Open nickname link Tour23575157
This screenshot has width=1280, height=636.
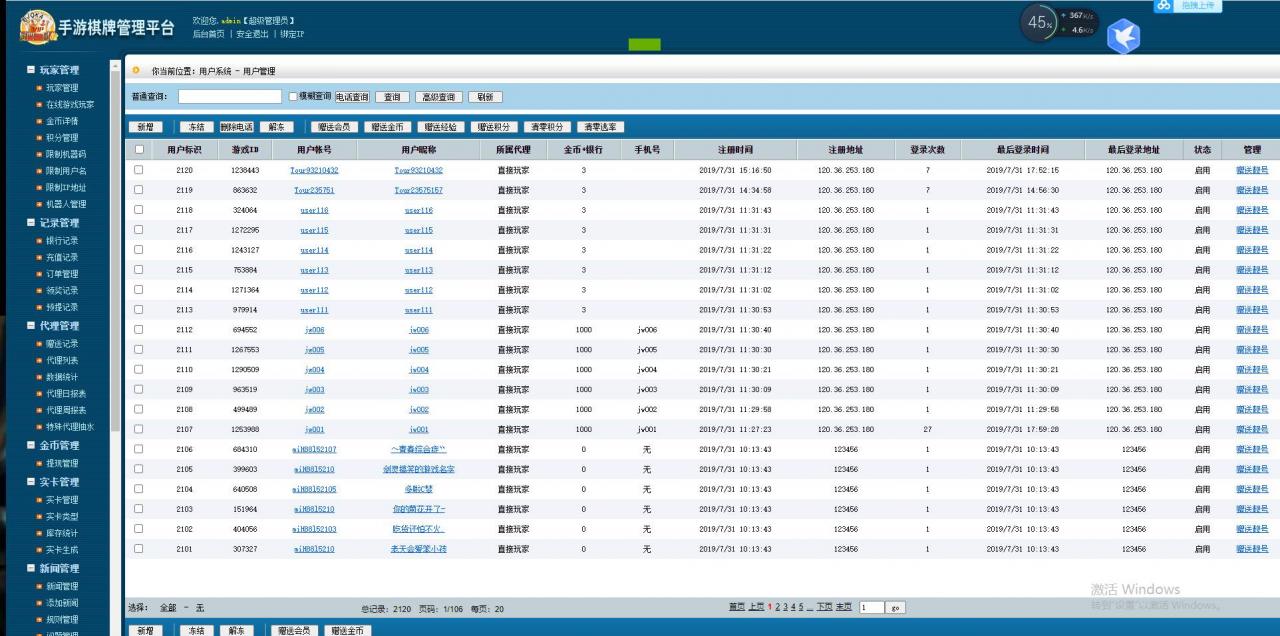tap(418, 190)
